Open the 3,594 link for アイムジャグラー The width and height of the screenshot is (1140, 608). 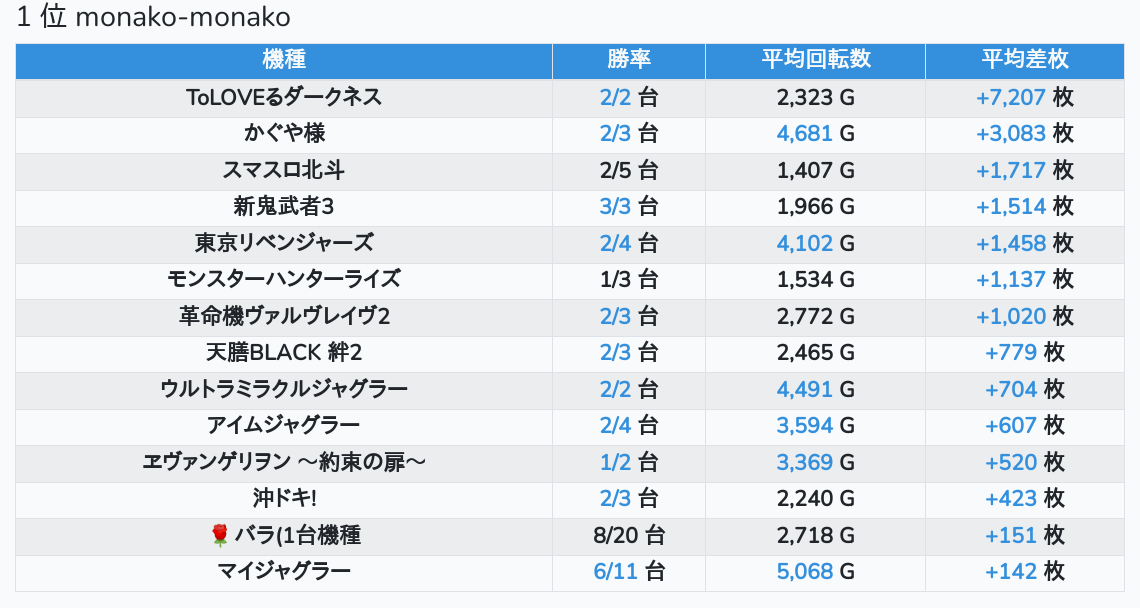point(805,425)
